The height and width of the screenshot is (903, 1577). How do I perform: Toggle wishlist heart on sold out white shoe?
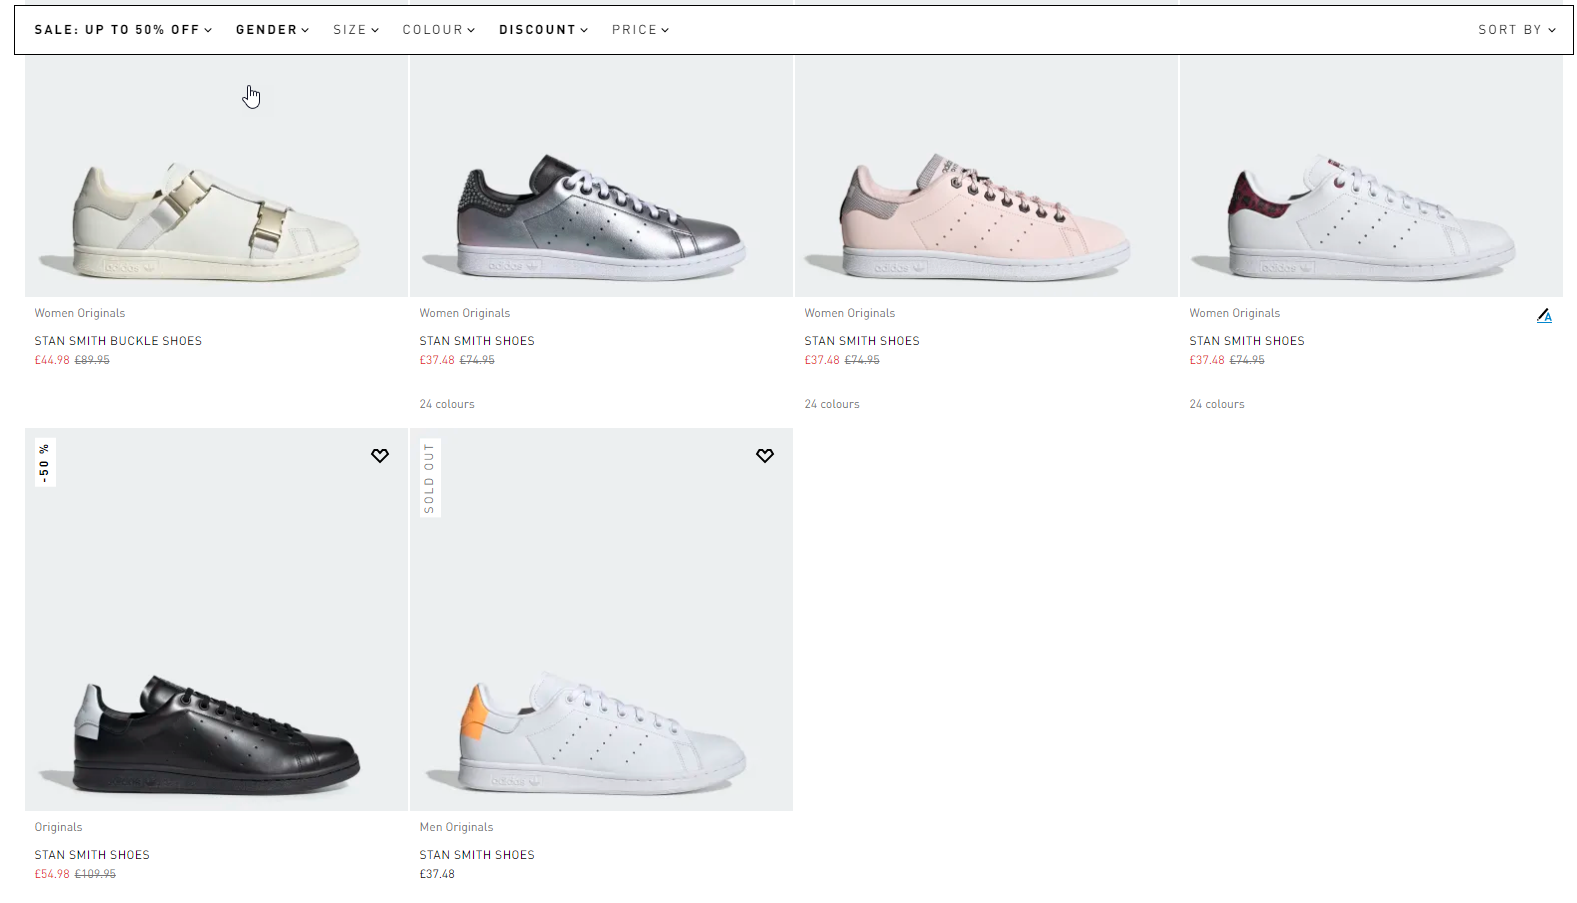765,456
